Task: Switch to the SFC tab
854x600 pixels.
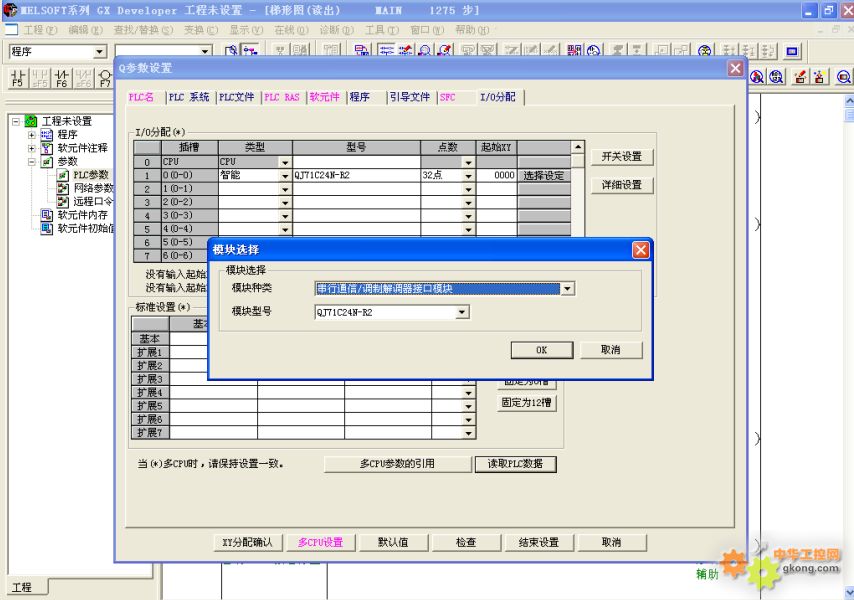Action: 447,97
